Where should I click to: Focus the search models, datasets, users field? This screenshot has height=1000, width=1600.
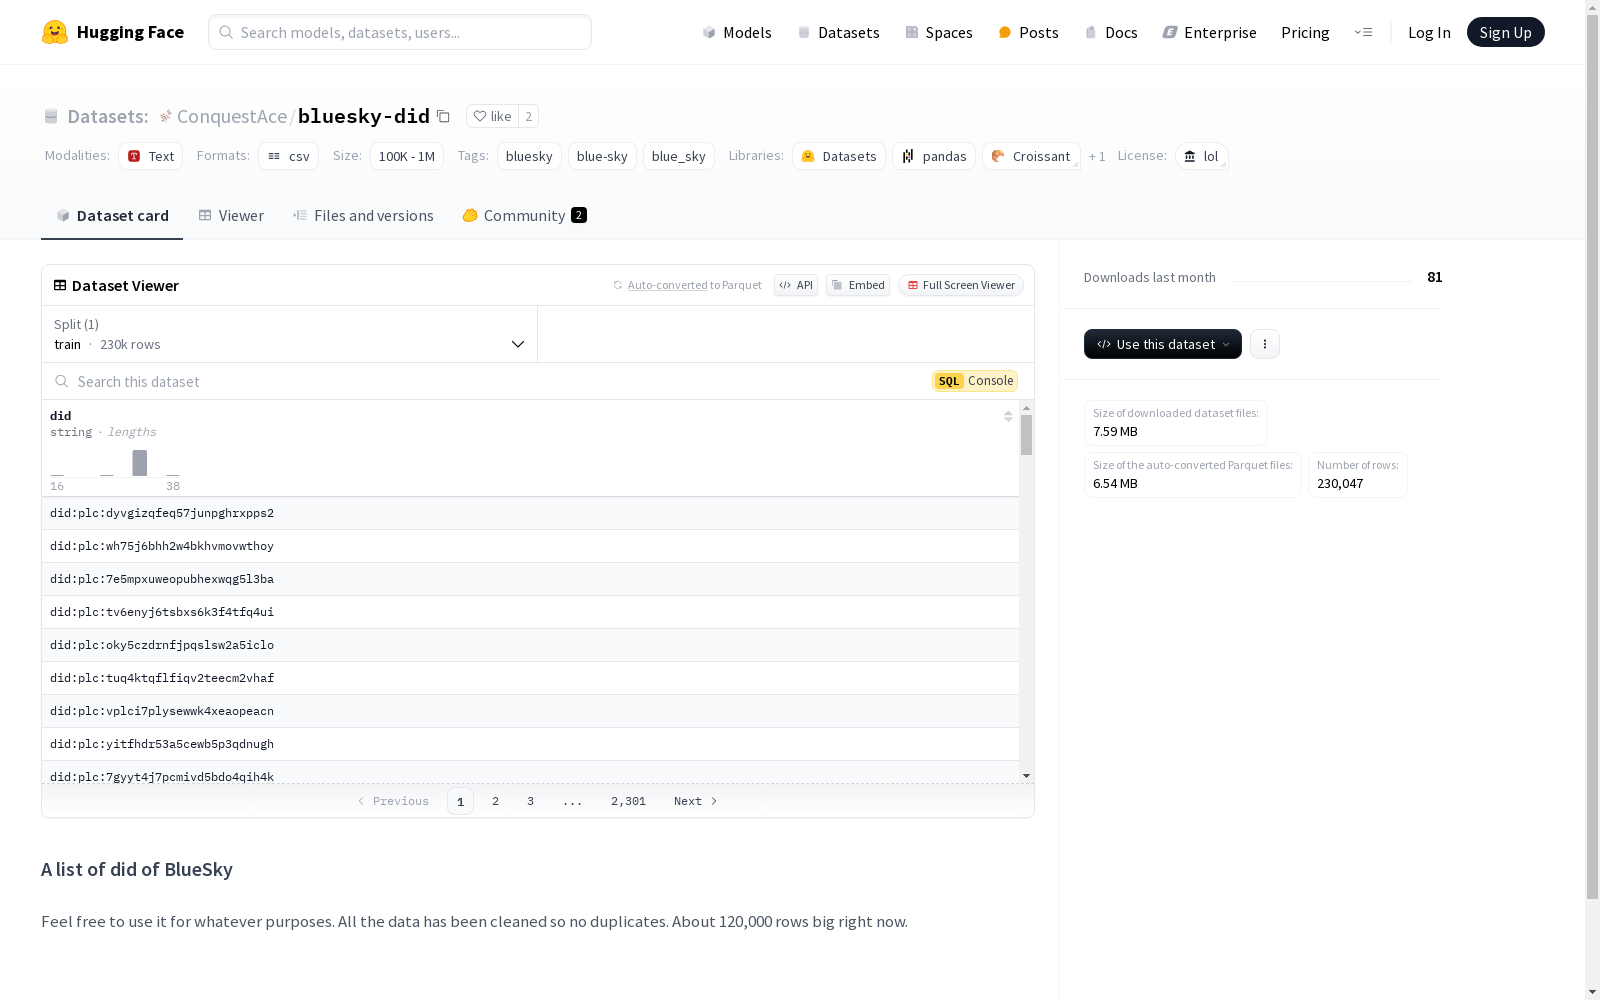click(400, 32)
